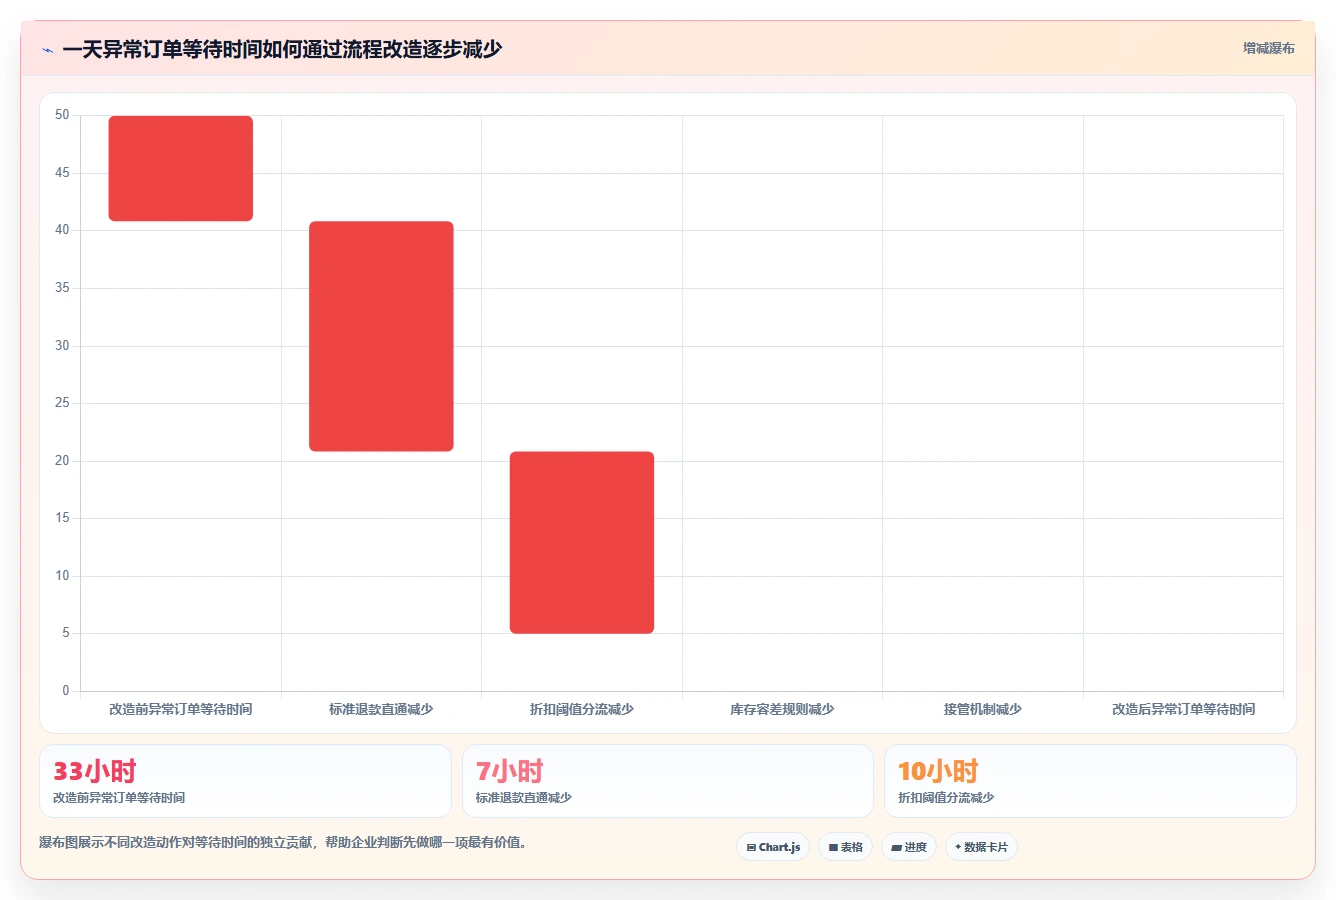1336x900 pixels.
Task: Click the 7小时 stat card
Action: pos(667,781)
